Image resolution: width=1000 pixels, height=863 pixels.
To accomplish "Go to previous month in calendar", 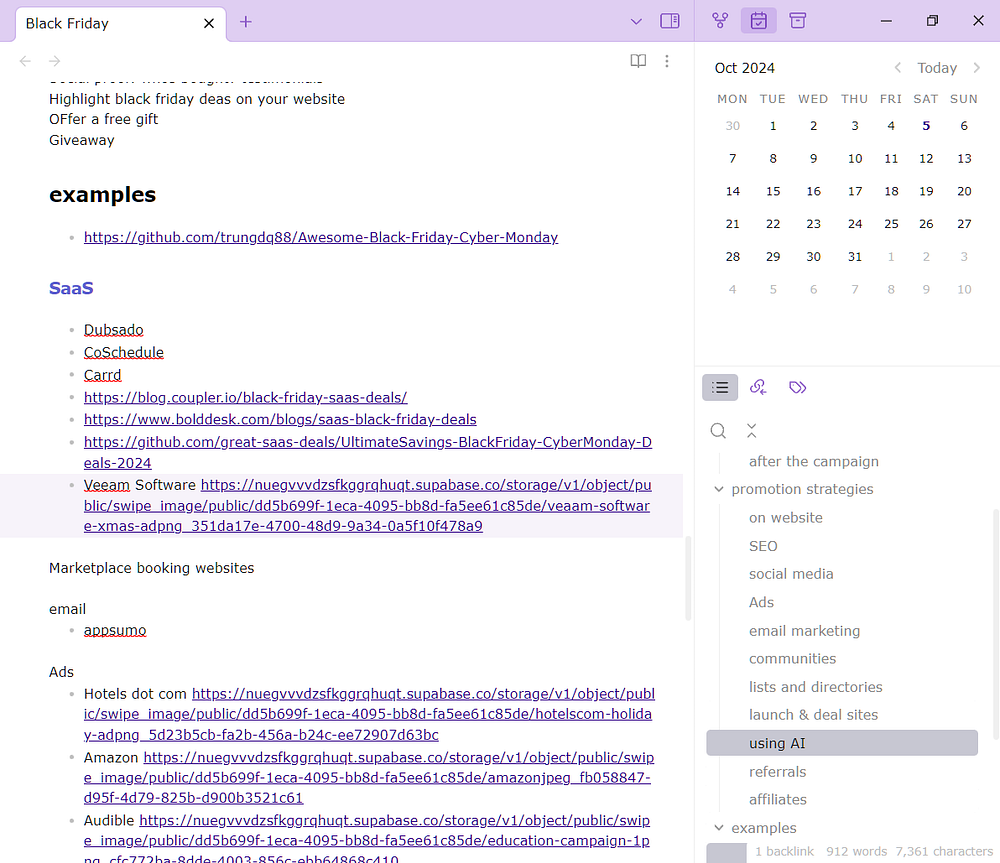I will 897,68.
